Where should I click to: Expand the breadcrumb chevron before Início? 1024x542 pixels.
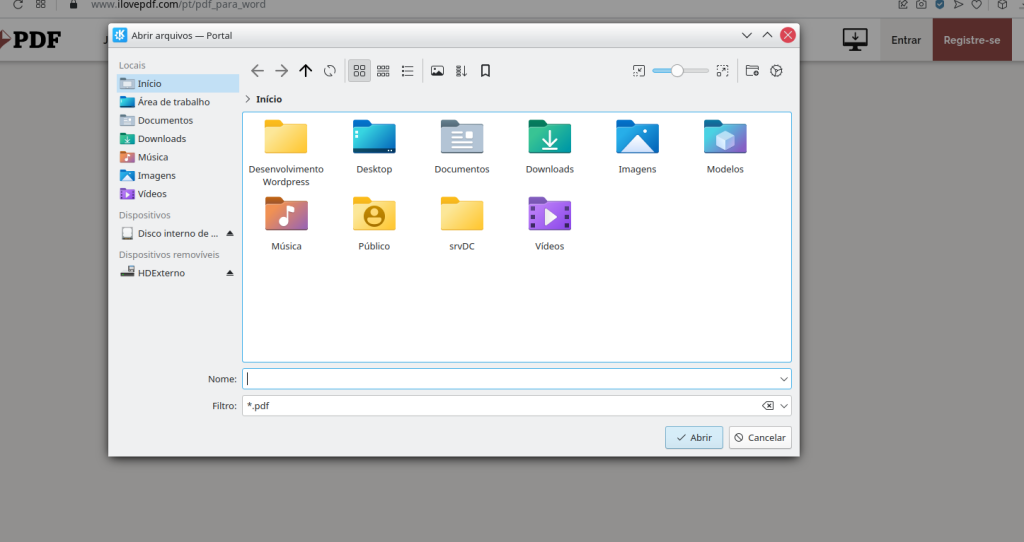tap(248, 99)
